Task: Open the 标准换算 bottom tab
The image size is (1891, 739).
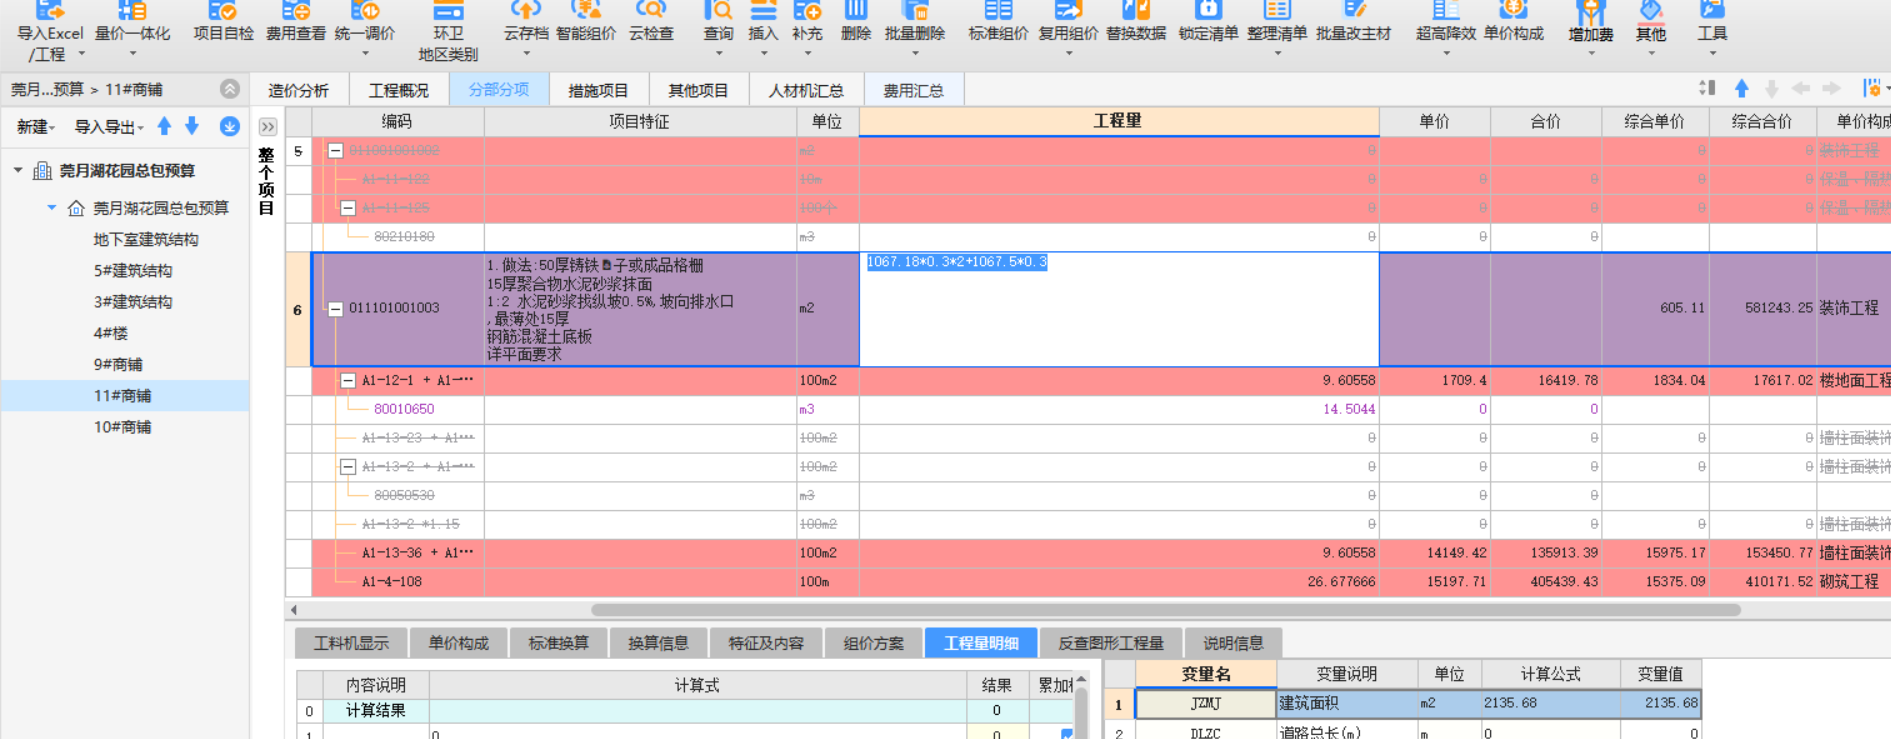Action: 558,643
